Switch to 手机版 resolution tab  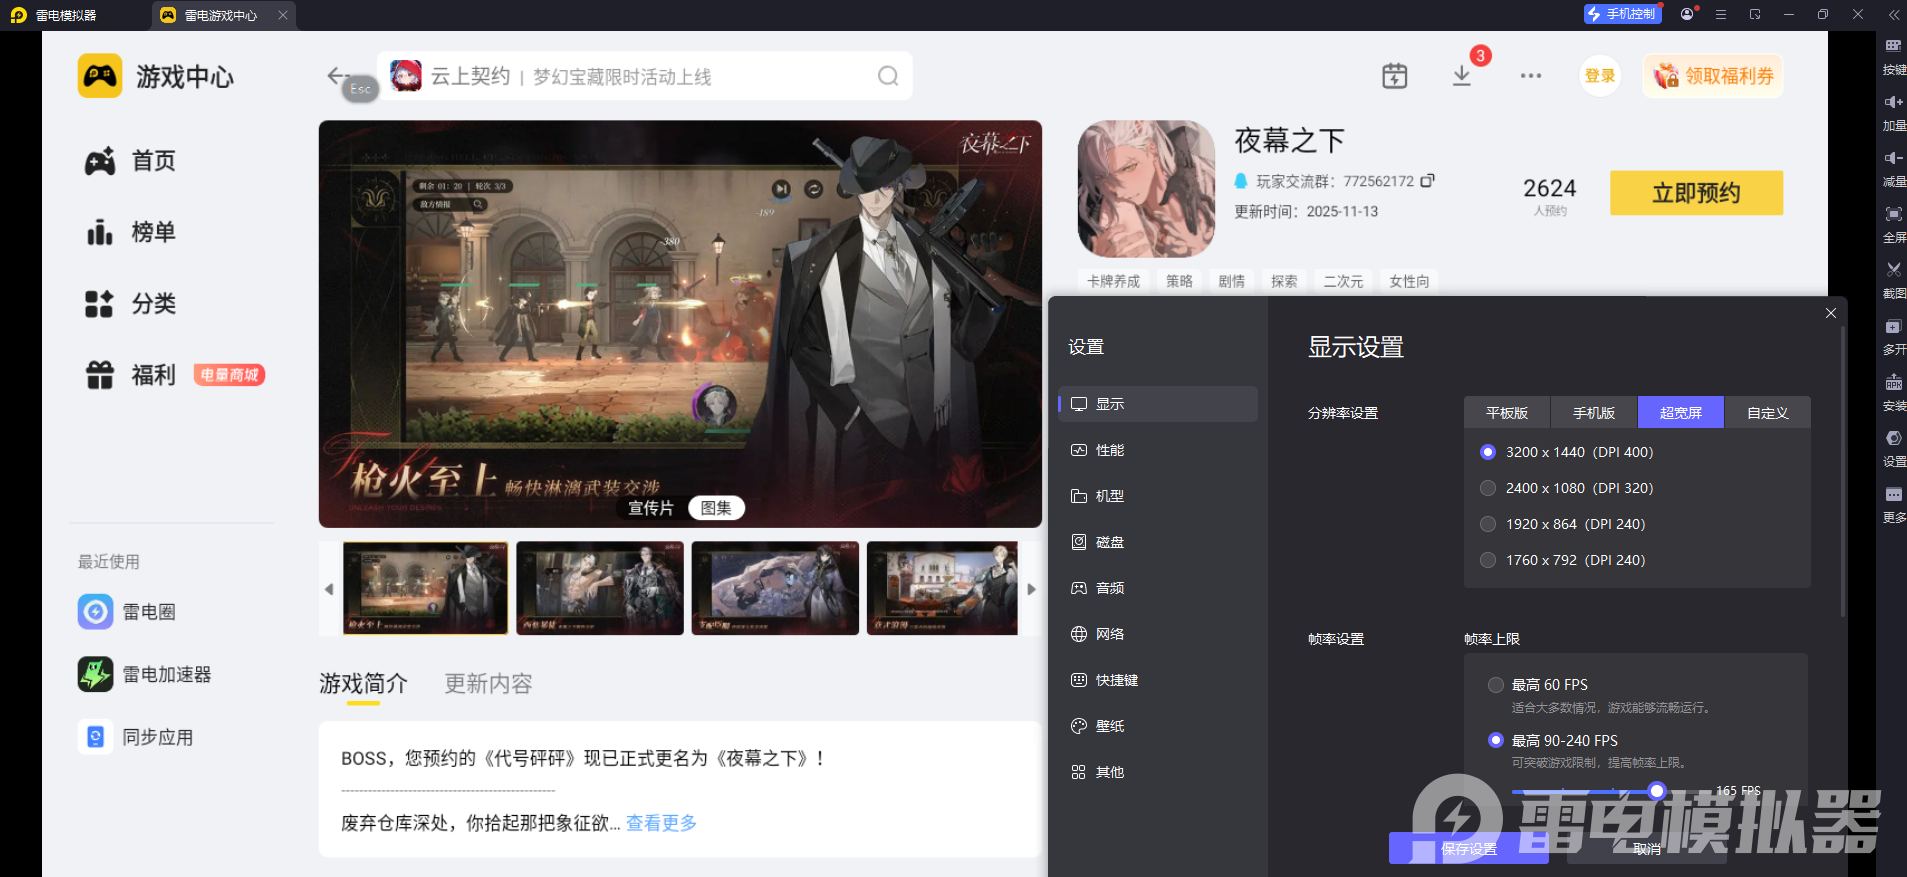tap(1594, 413)
